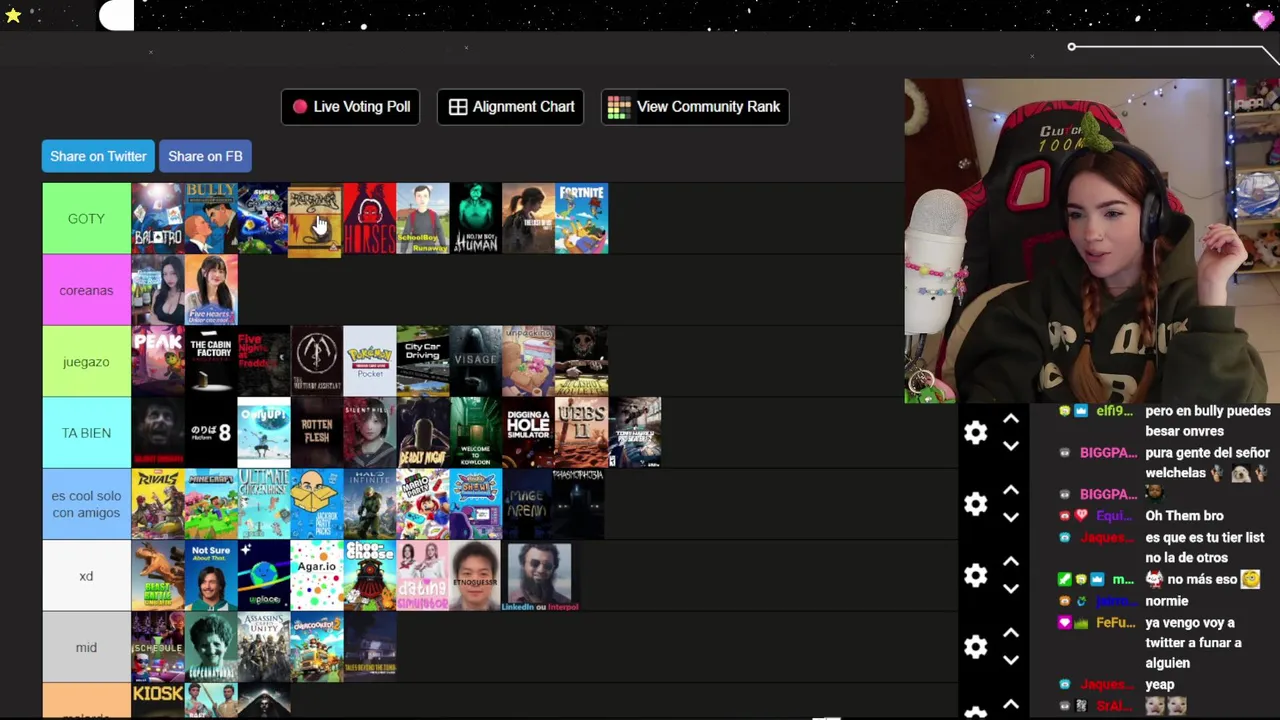Select the Agar.io thumbnail
Image resolution: width=1280 pixels, height=720 pixels.
pos(317,576)
